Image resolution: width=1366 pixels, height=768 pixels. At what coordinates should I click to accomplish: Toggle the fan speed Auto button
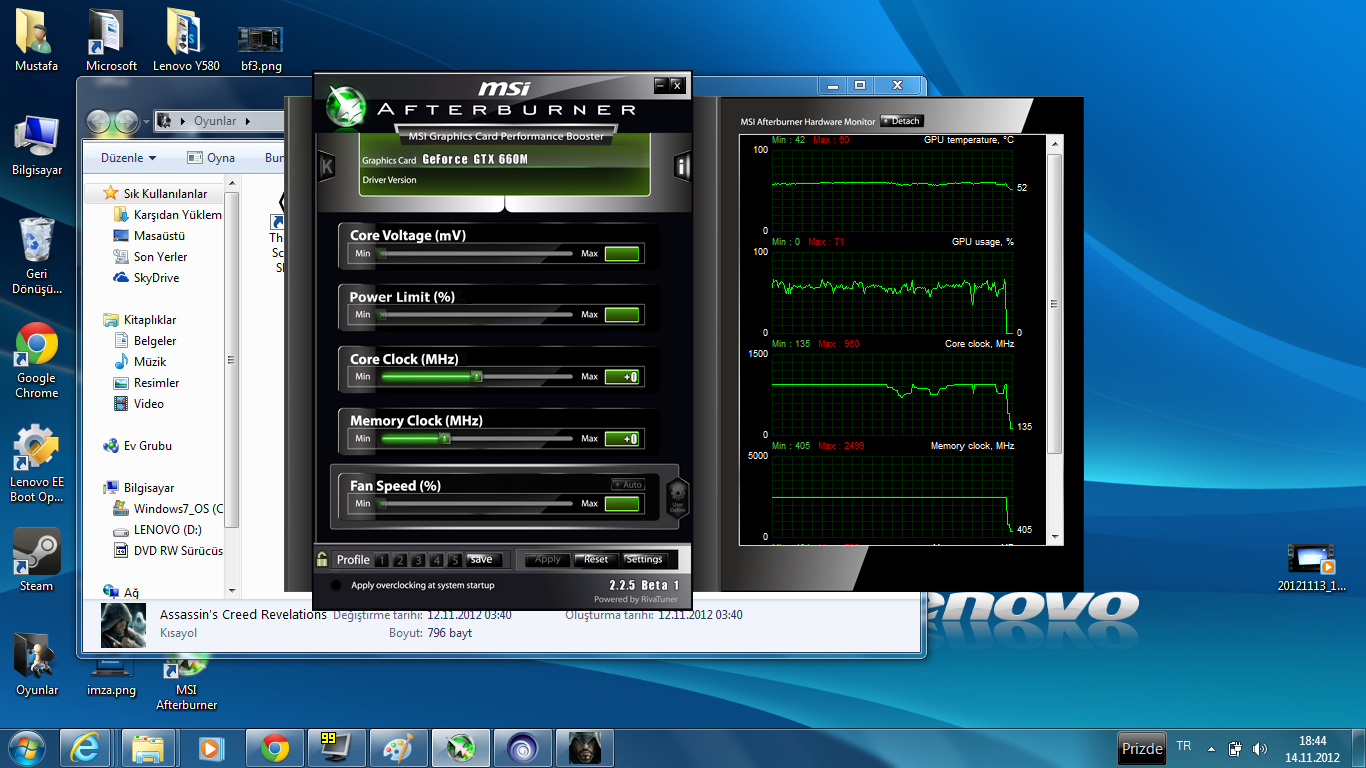point(628,485)
